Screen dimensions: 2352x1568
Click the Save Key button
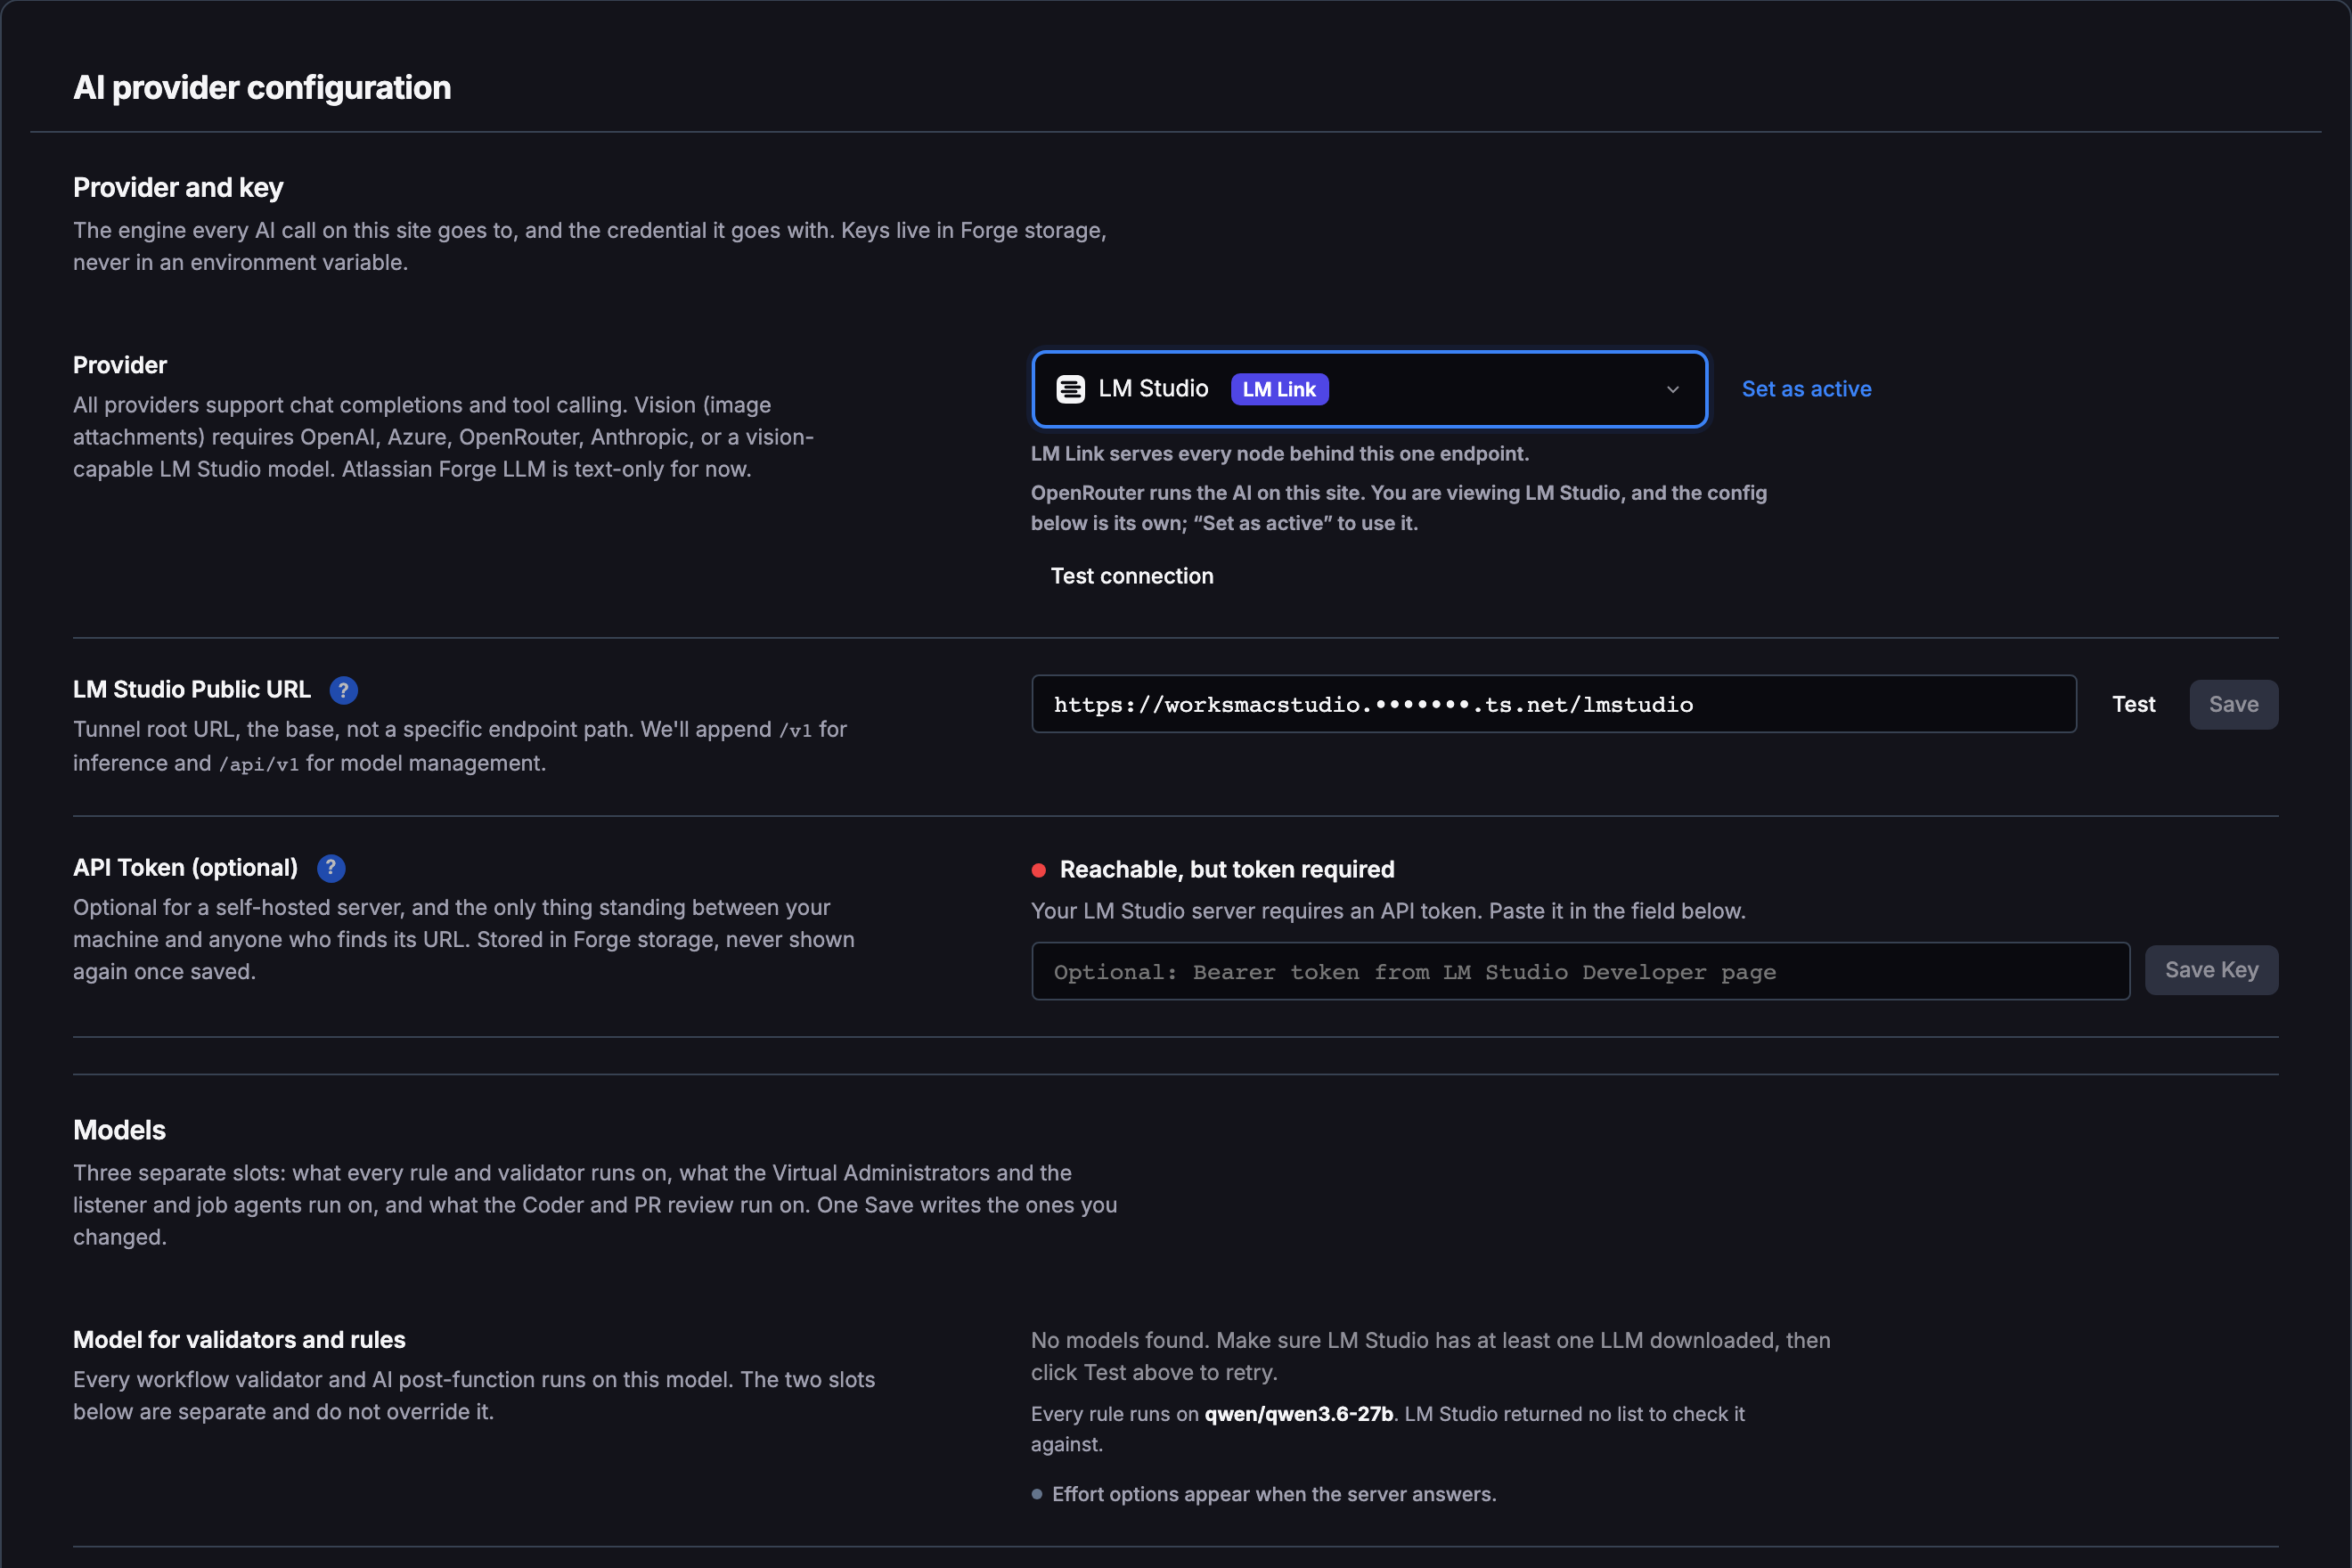tap(2211, 970)
